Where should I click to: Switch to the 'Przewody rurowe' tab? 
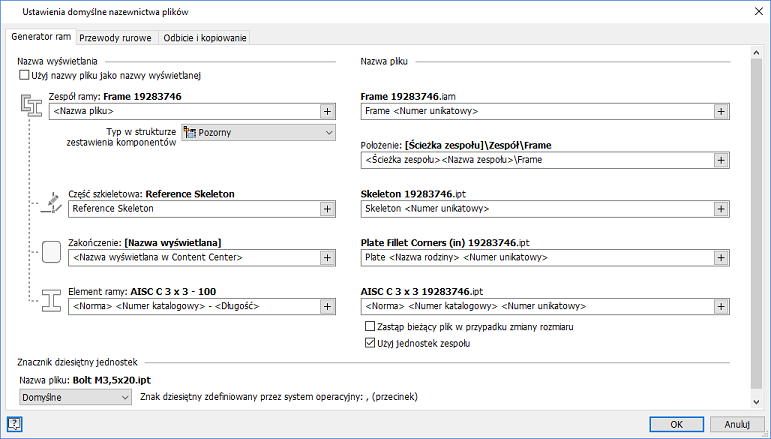point(115,38)
